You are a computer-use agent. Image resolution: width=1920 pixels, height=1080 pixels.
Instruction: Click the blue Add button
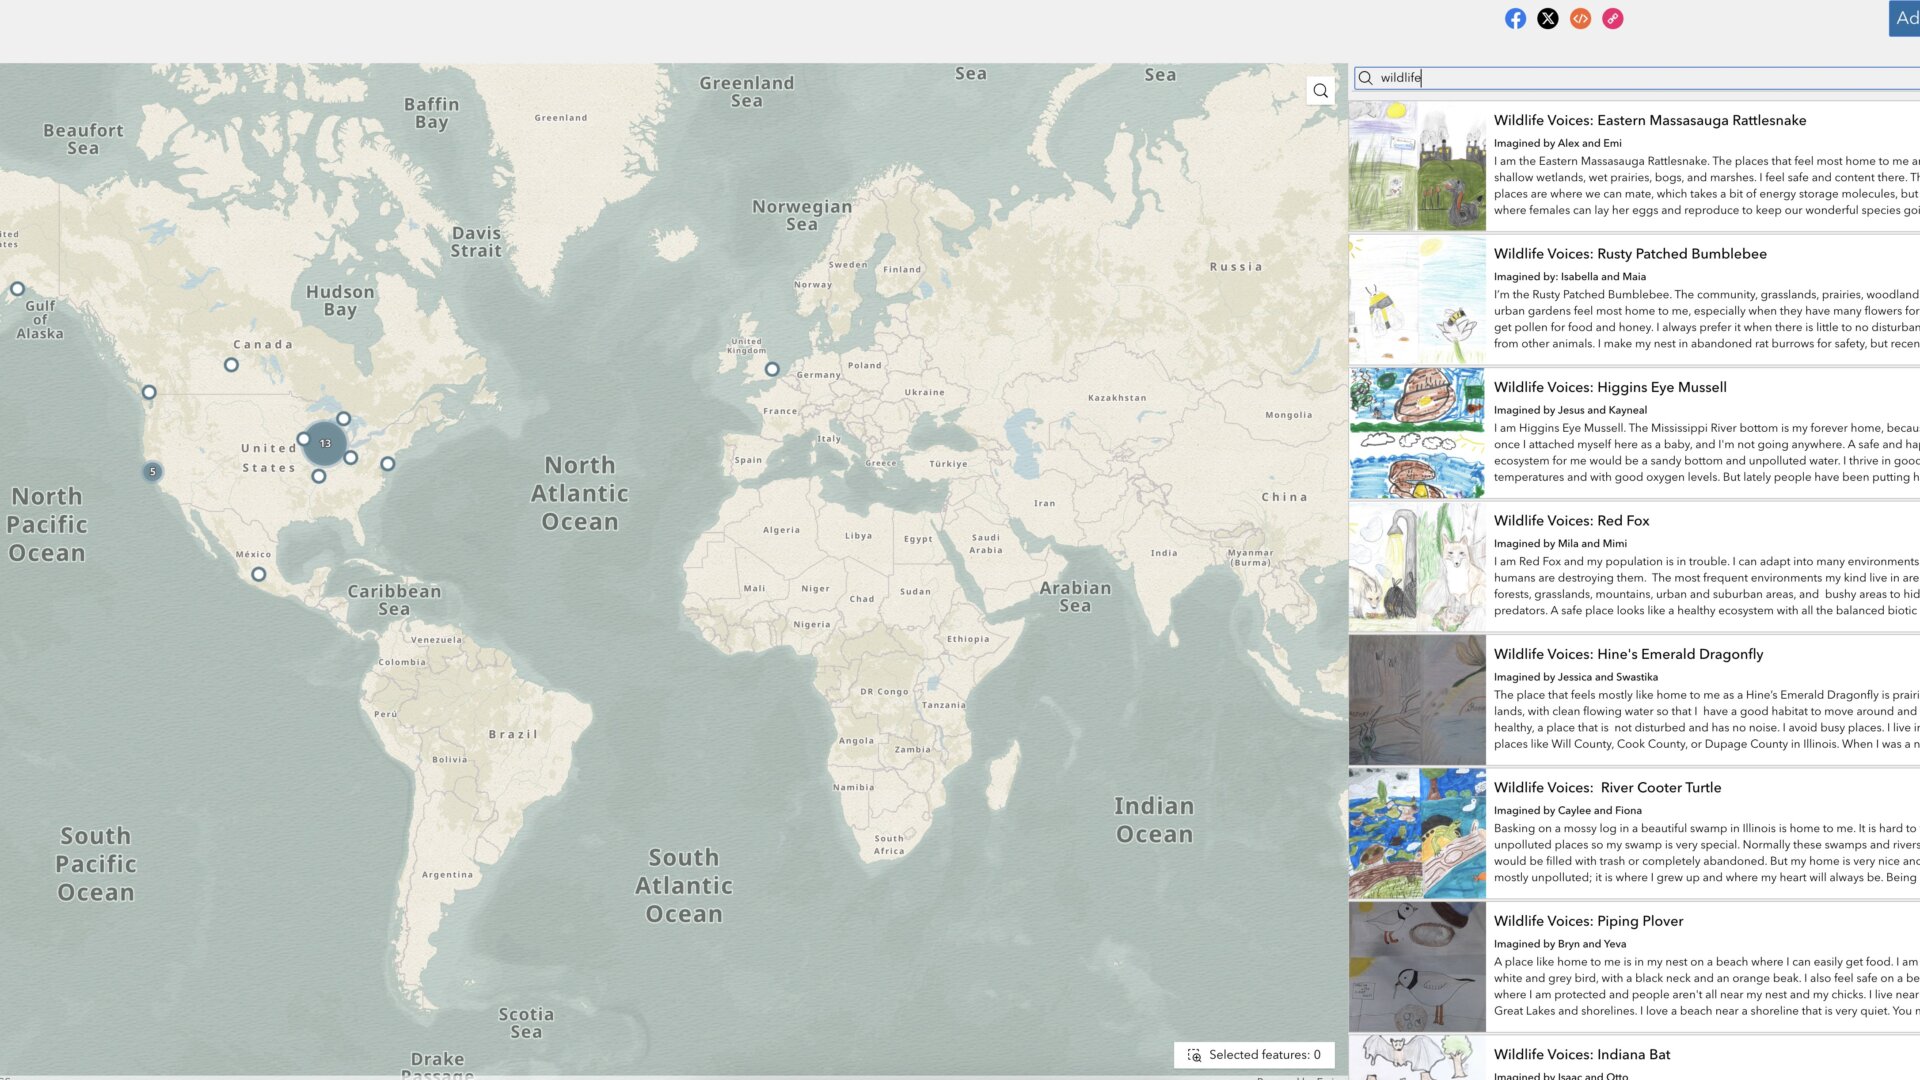(x=1904, y=18)
